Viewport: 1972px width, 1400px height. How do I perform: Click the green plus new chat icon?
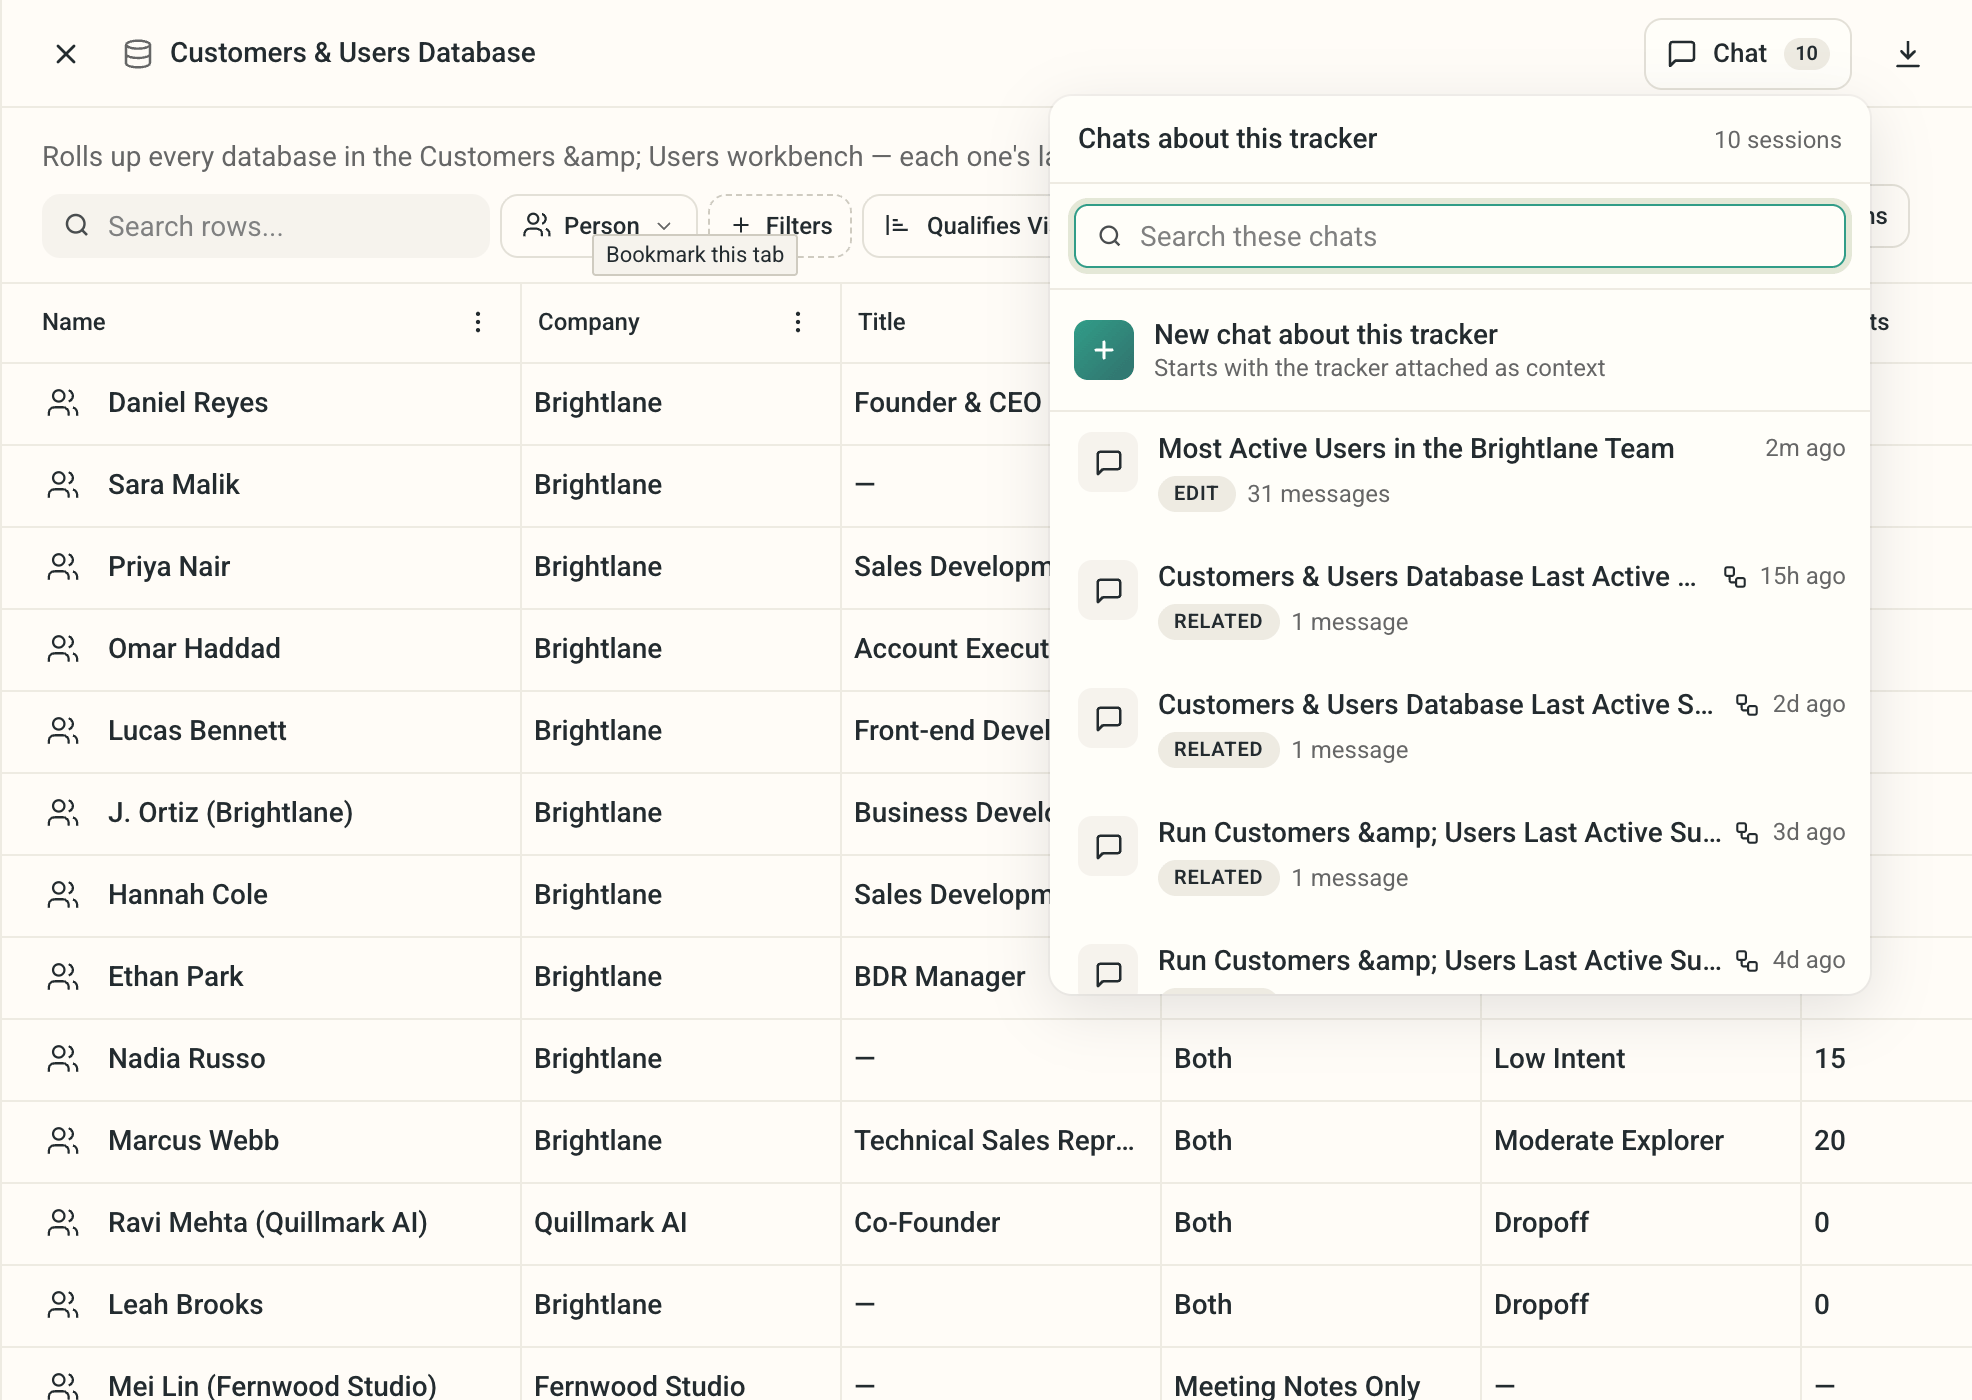1104,350
